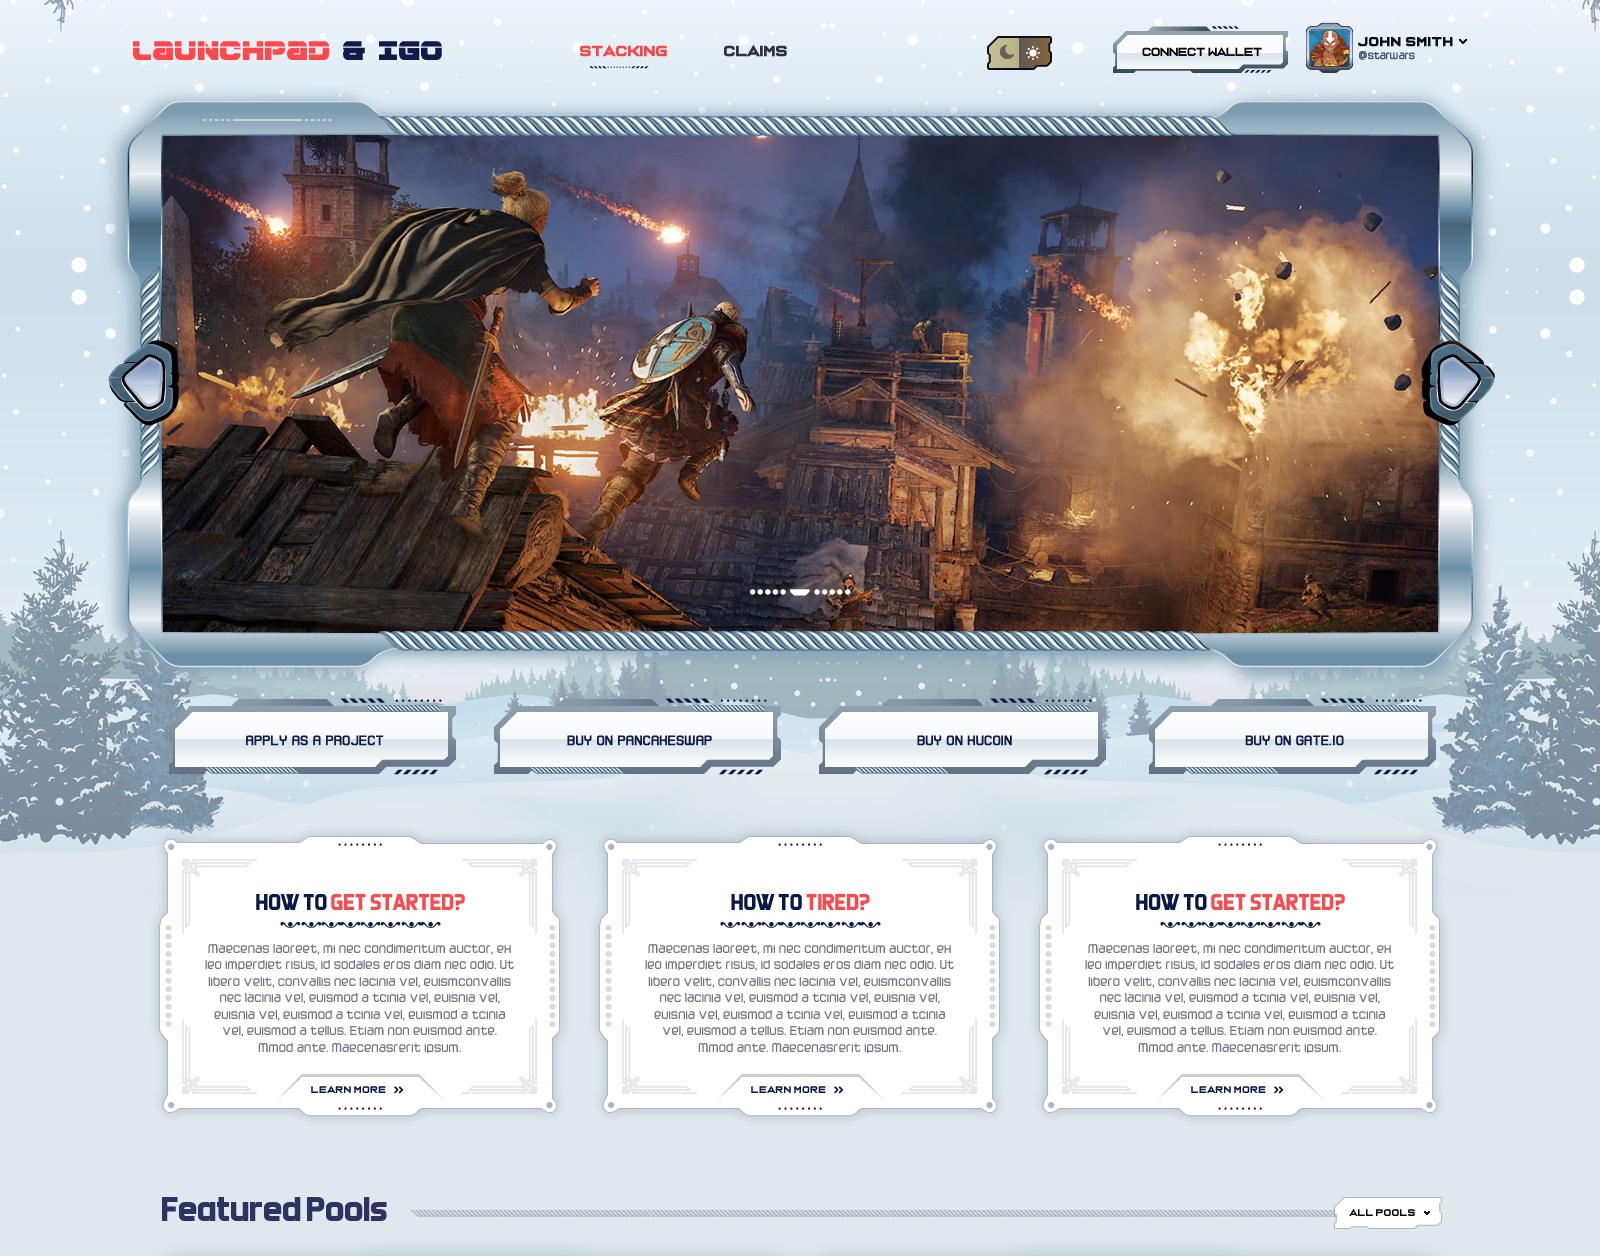
Task: Select Buy on PancakeSwap
Action: pos(639,741)
